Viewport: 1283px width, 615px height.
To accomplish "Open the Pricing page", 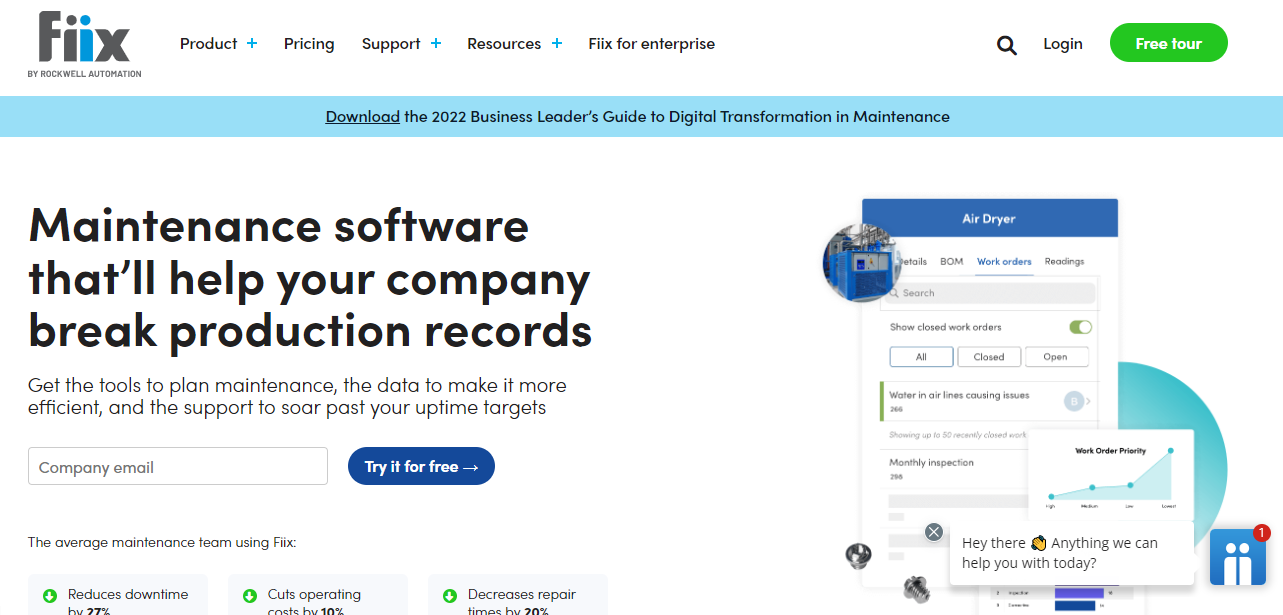I will point(309,44).
